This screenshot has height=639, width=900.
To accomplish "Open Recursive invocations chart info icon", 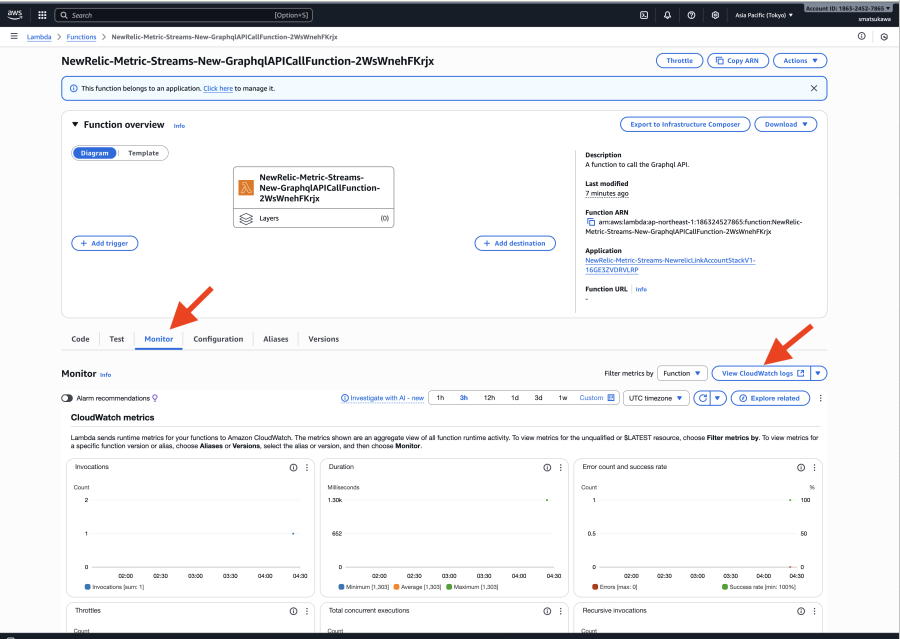I will click(801, 611).
